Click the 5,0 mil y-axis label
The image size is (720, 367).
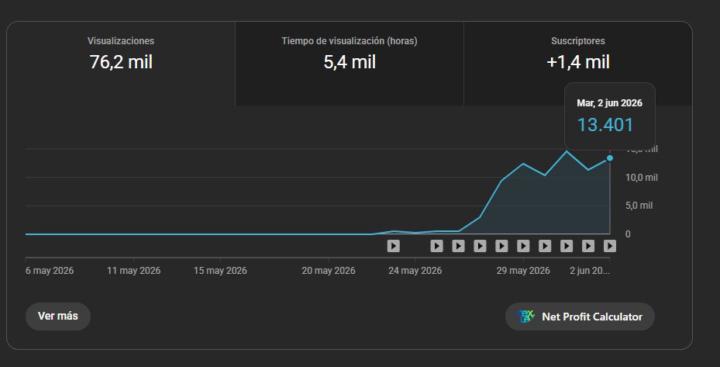(x=639, y=205)
